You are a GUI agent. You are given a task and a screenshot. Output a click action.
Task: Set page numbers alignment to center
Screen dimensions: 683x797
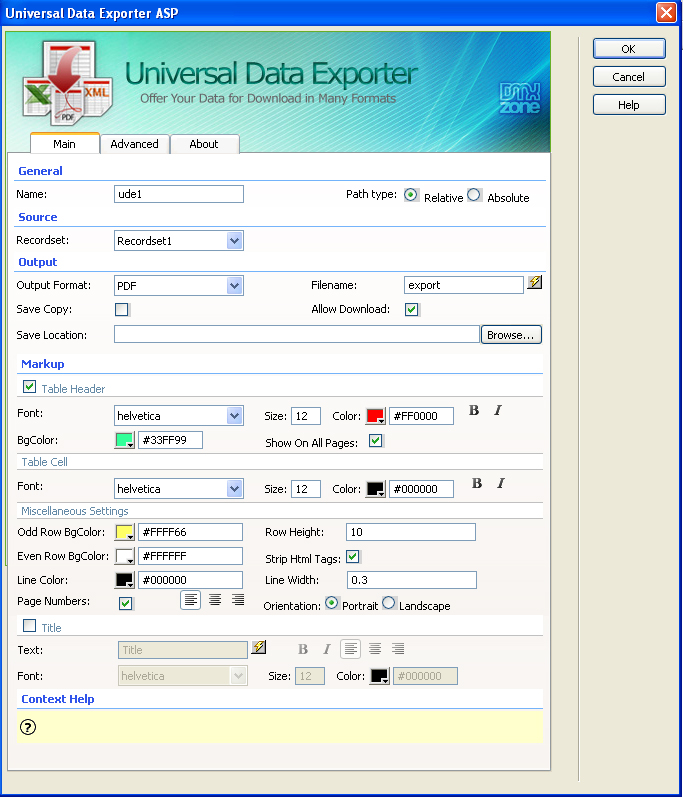click(x=215, y=600)
